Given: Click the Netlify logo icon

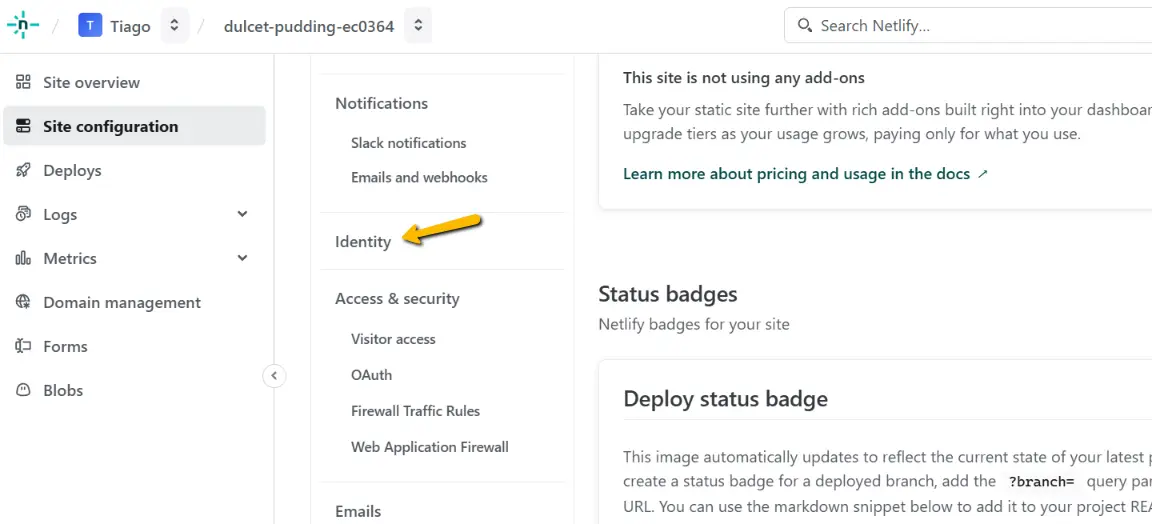Looking at the screenshot, I should [23, 26].
